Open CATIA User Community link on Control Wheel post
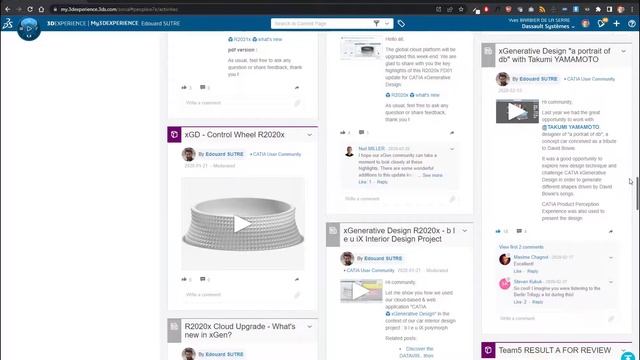 277,154
